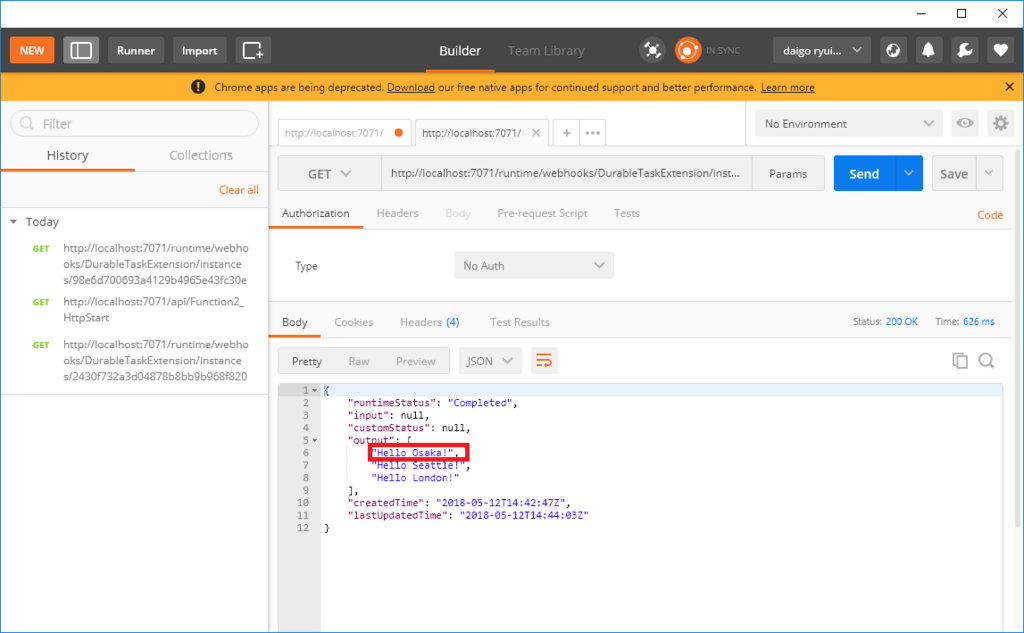Open the Send button dropdown arrow

[908, 174]
